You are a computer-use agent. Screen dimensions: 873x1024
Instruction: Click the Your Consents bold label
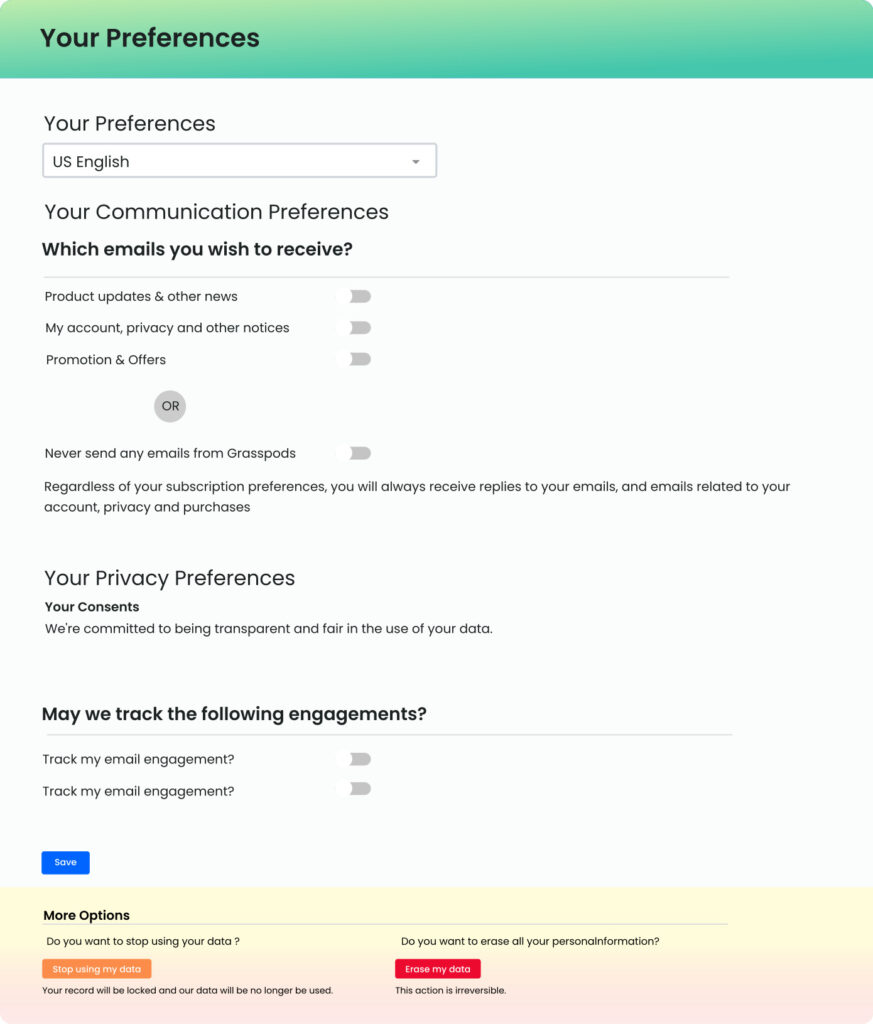point(92,607)
